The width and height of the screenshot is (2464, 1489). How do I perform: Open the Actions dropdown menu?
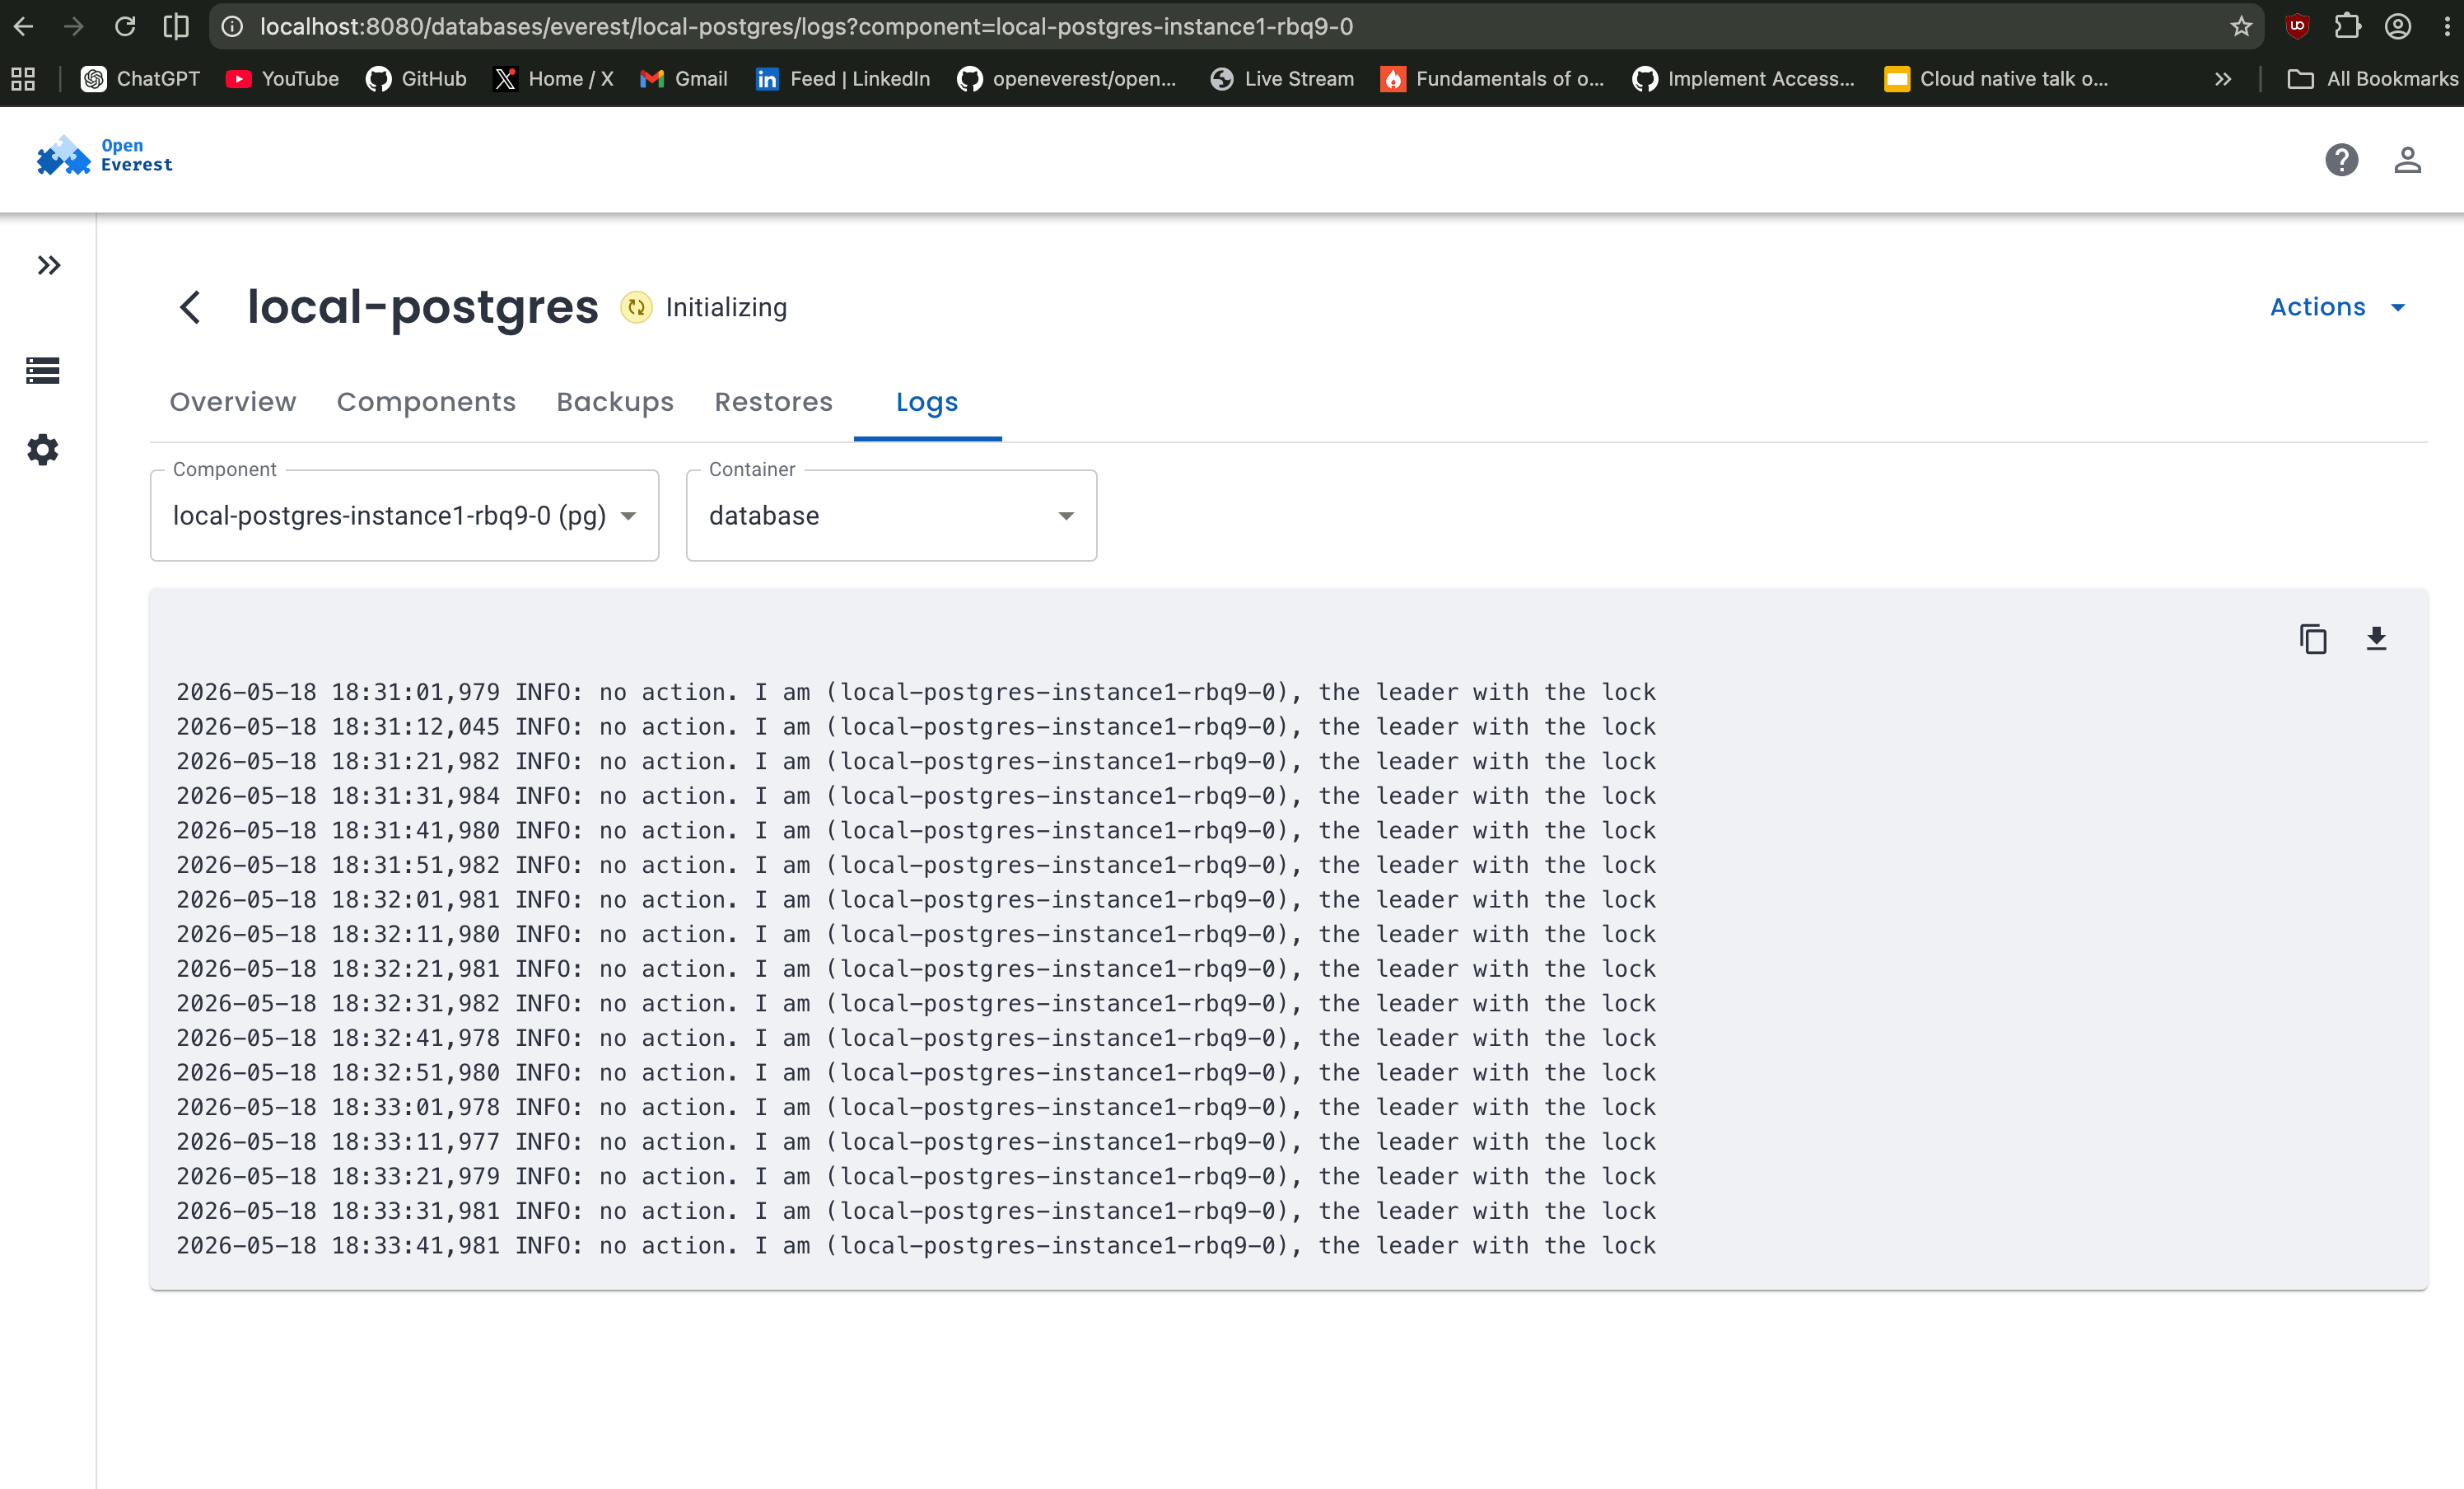click(x=2337, y=307)
